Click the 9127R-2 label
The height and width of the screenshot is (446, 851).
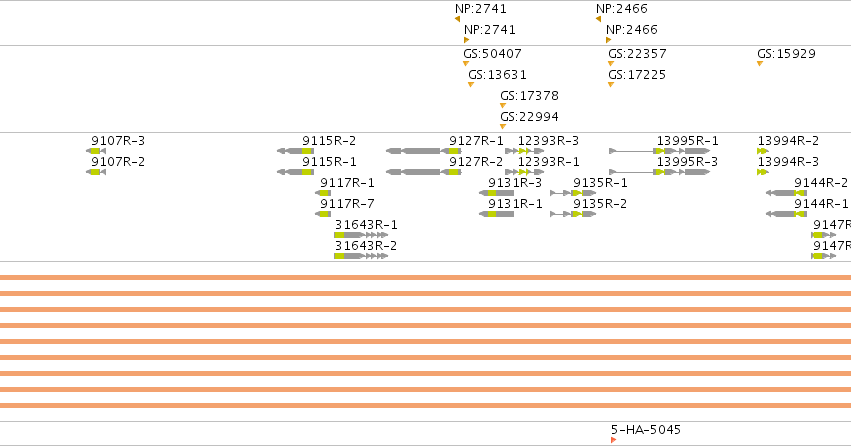click(x=476, y=162)
